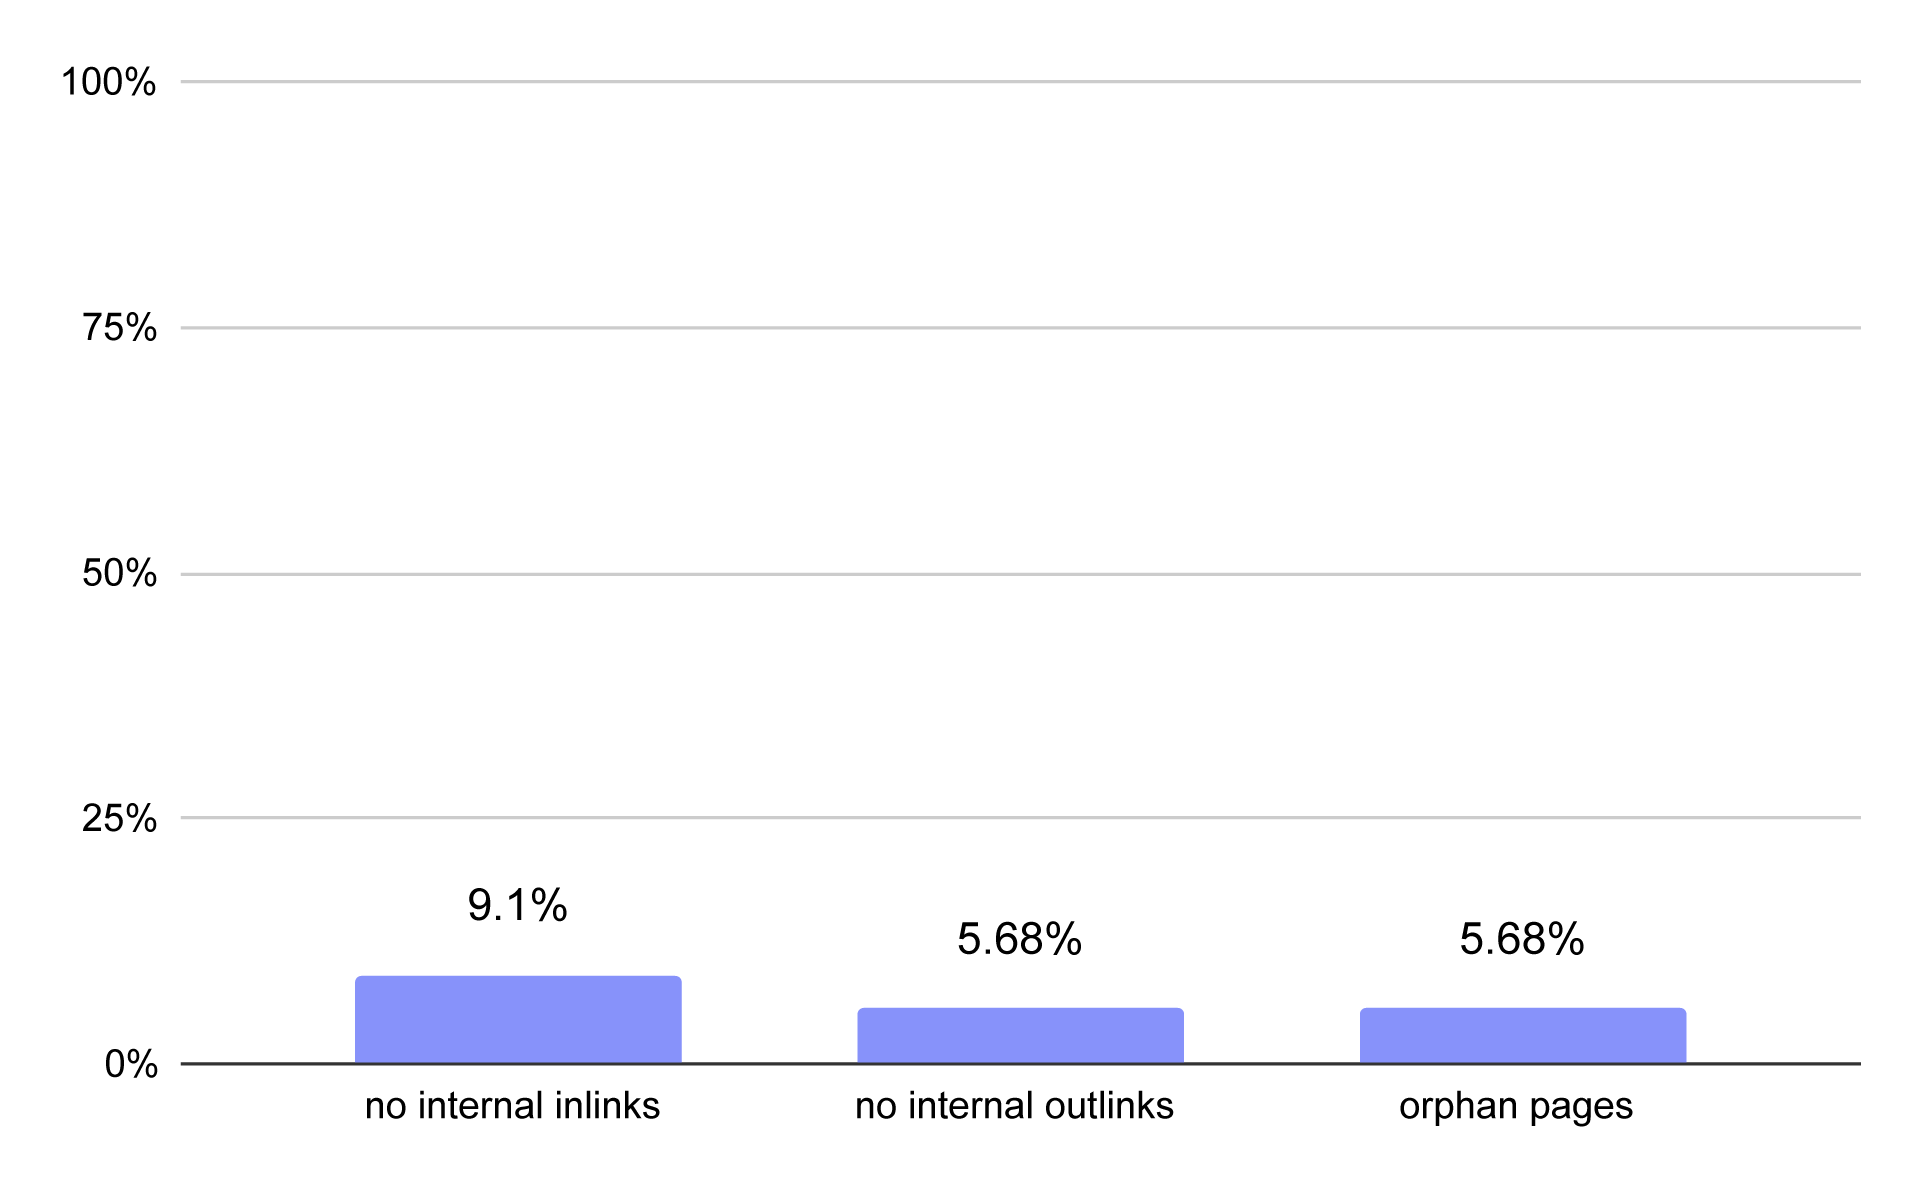Viewport: 1920px width, 1187px height.
Task: Click the 5.68% label above "no internal outlinks"
Action: coord(1019,940)
